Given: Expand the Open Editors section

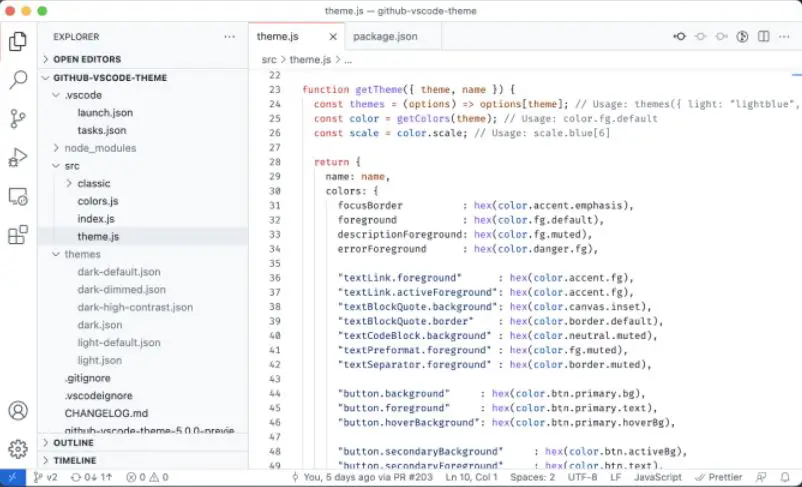Looking at the screenshot, I should pos(143,59).
